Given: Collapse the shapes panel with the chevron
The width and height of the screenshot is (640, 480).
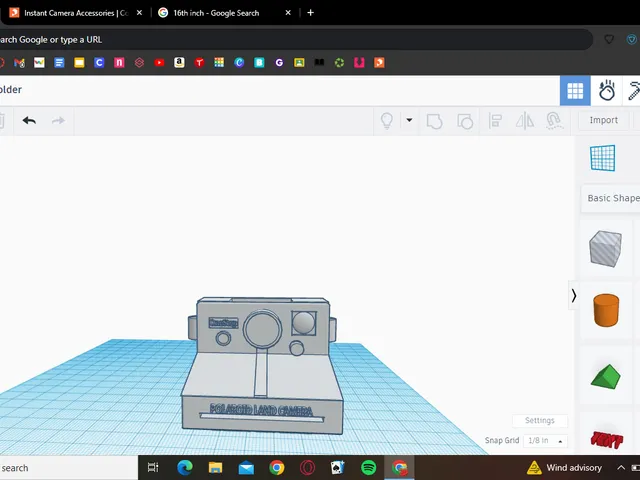Looking at the screenshot, I should (573, 296).
